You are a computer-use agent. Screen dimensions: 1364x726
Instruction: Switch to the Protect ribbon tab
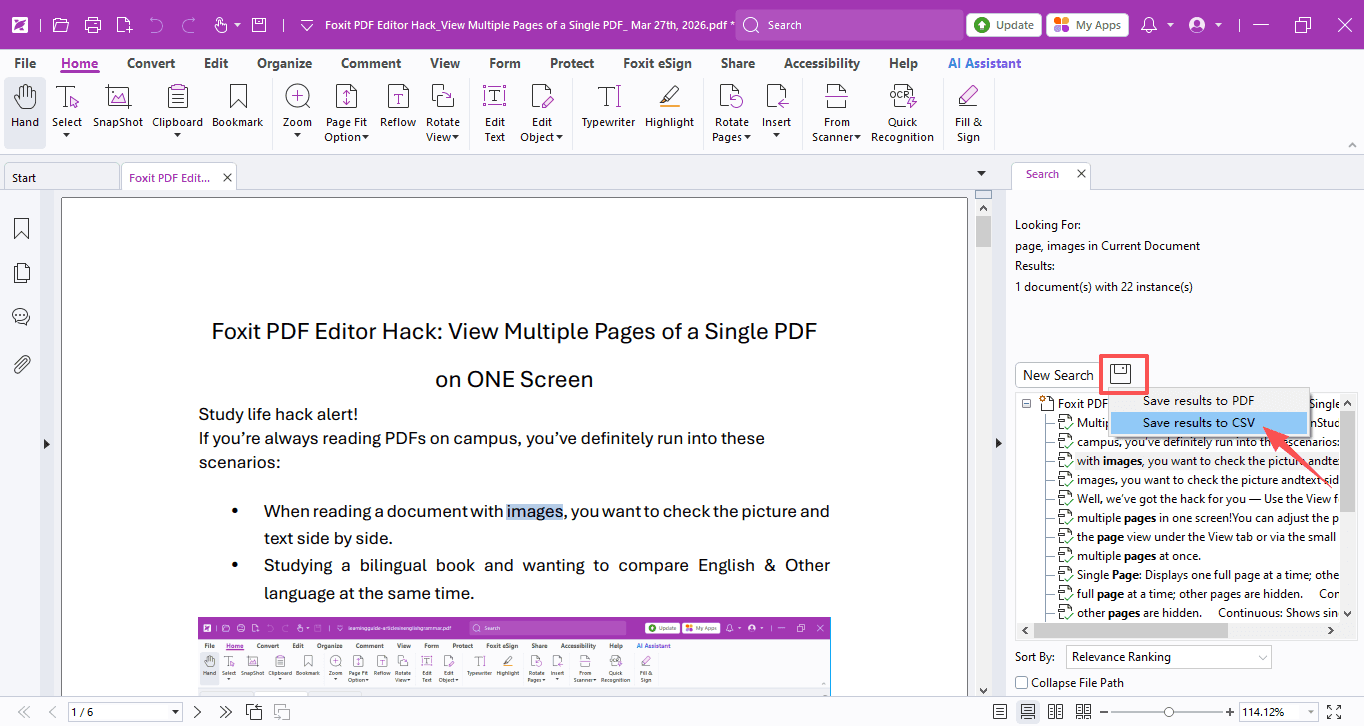click(572, 63)
